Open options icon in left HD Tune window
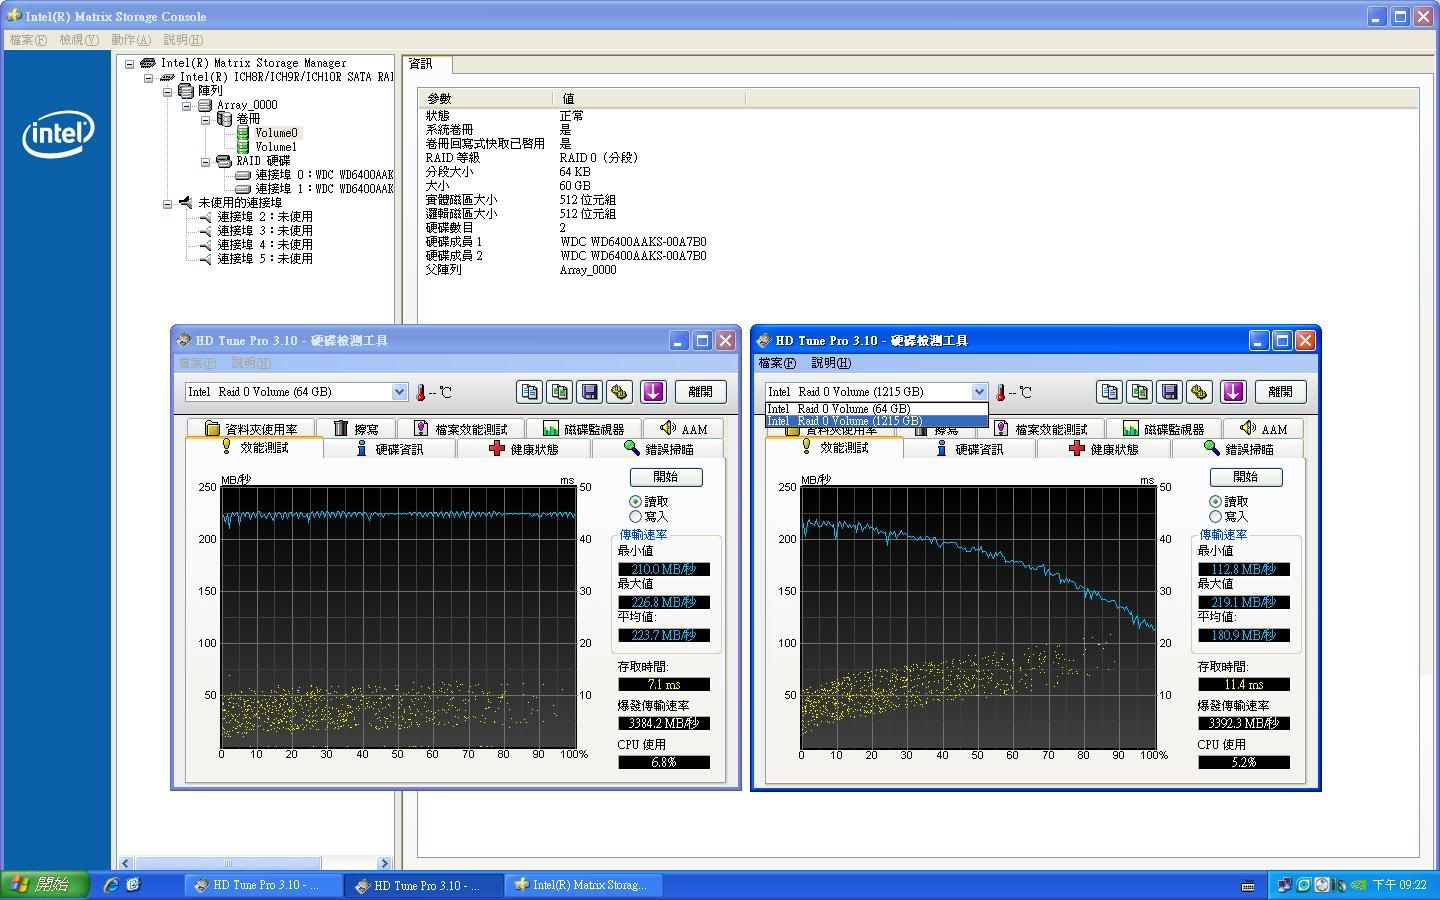This screenshot has width=1440, height=900. [x=620, y=392]
